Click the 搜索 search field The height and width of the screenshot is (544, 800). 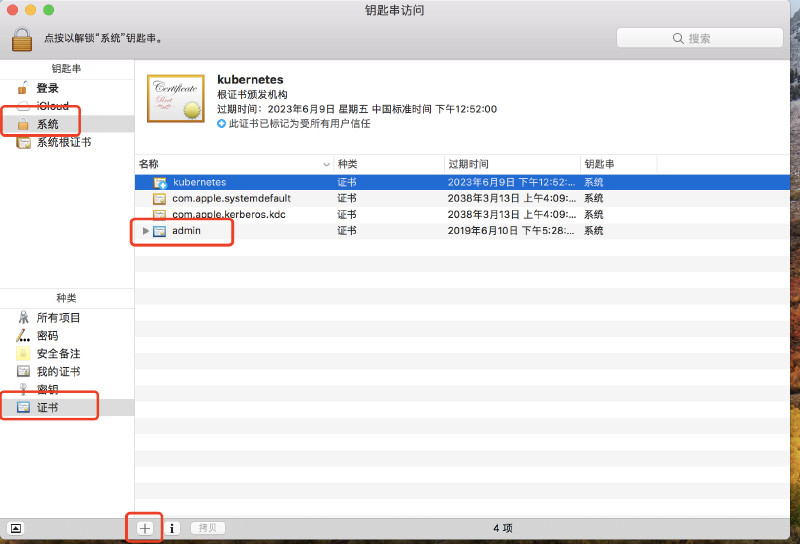[699, 38]
